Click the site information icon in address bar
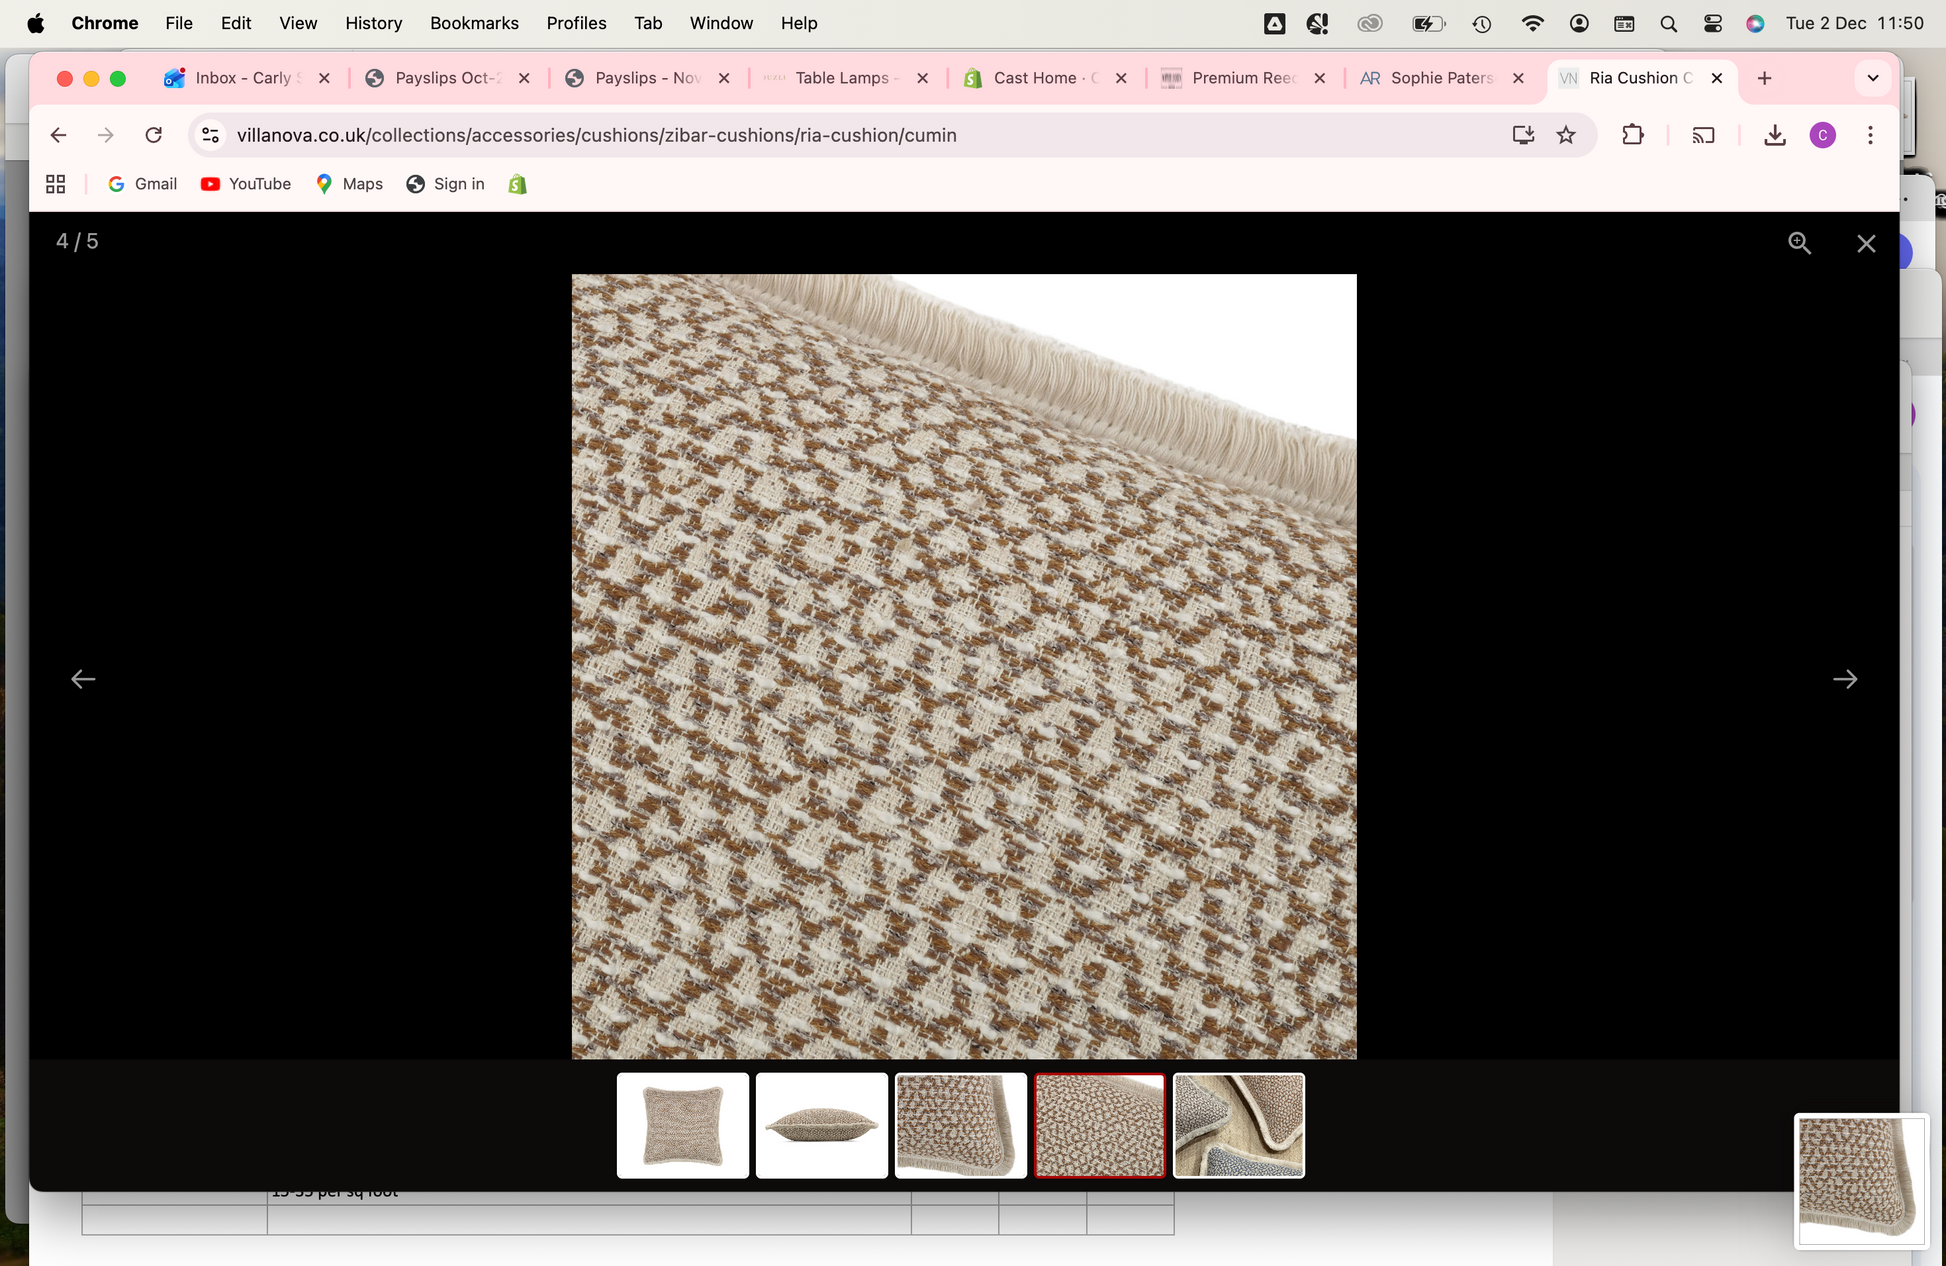 (210, 135)
